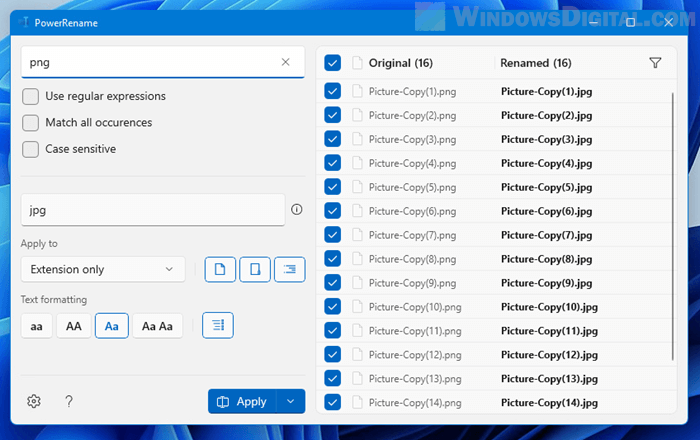Screen dimensions: 700x440
Task: Click the 'Original (16)' column header
Action: tap(400, 63)
